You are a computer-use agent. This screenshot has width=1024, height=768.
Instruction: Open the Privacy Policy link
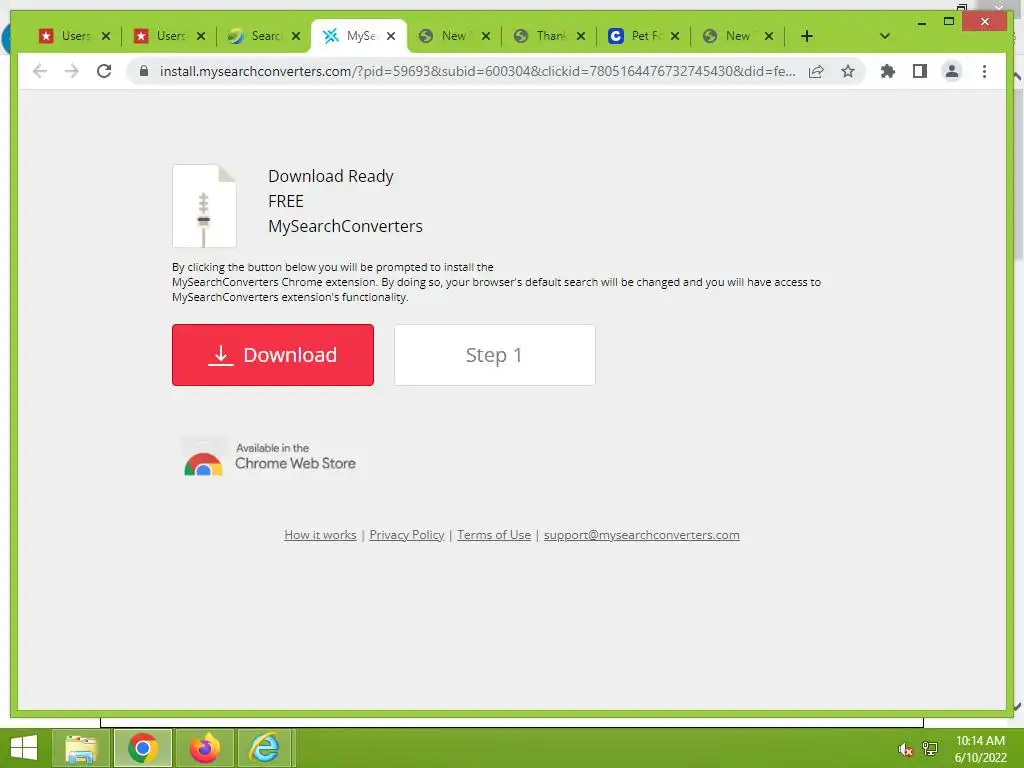pyautogui.click(x=407, y=535)
